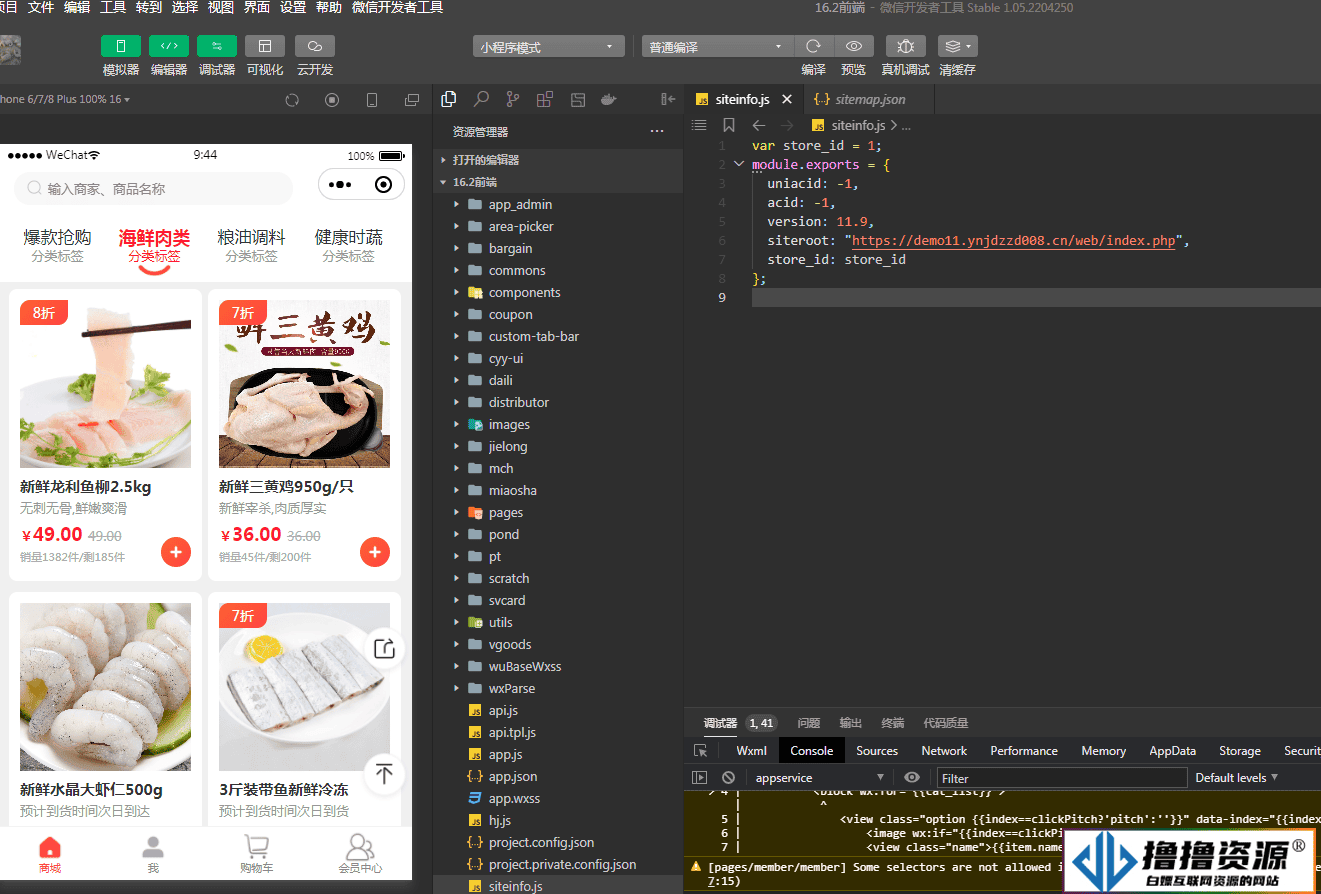1321x894 pixels.
Task: Open the explorer files icon
Action: coord(449,99)
